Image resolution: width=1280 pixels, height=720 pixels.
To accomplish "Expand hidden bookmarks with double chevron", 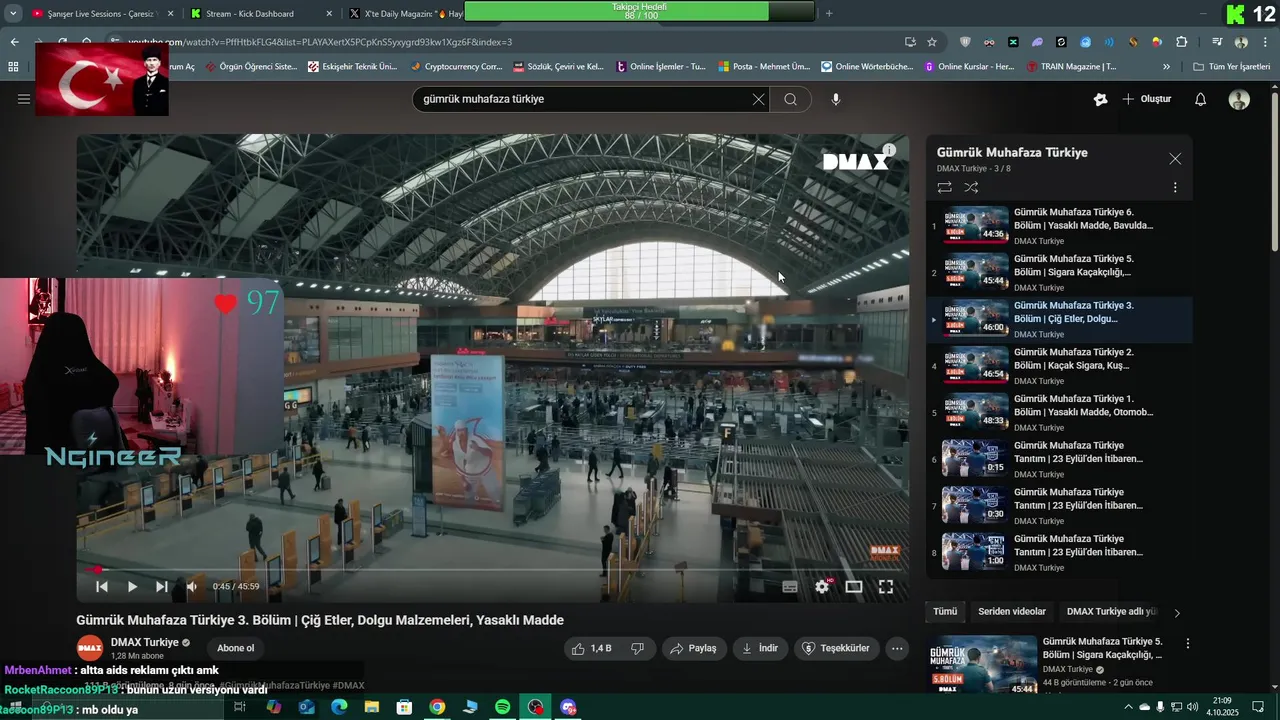I will pos(1166,67).
